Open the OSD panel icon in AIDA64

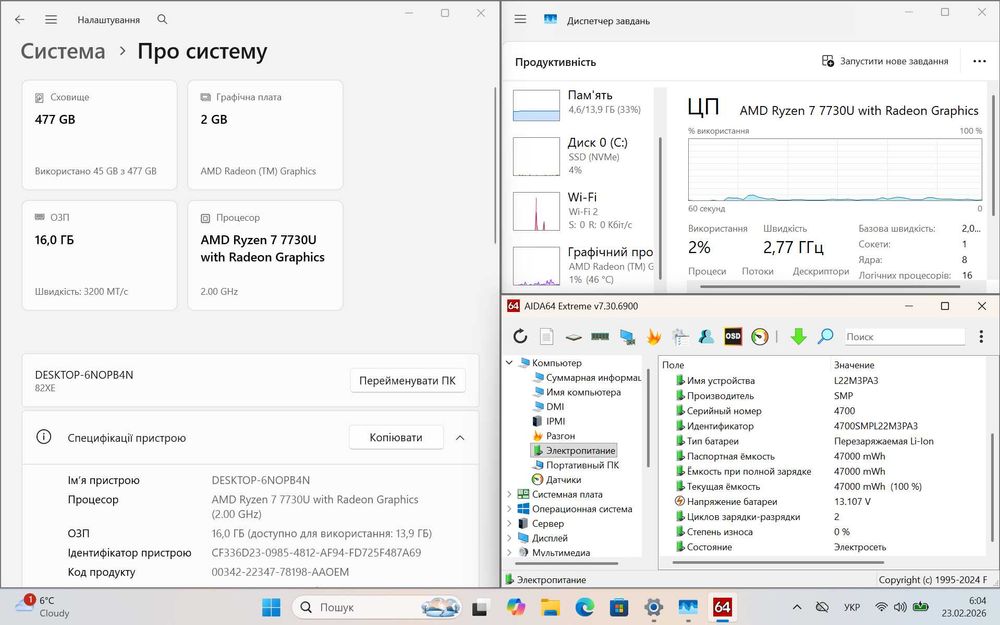733,336
